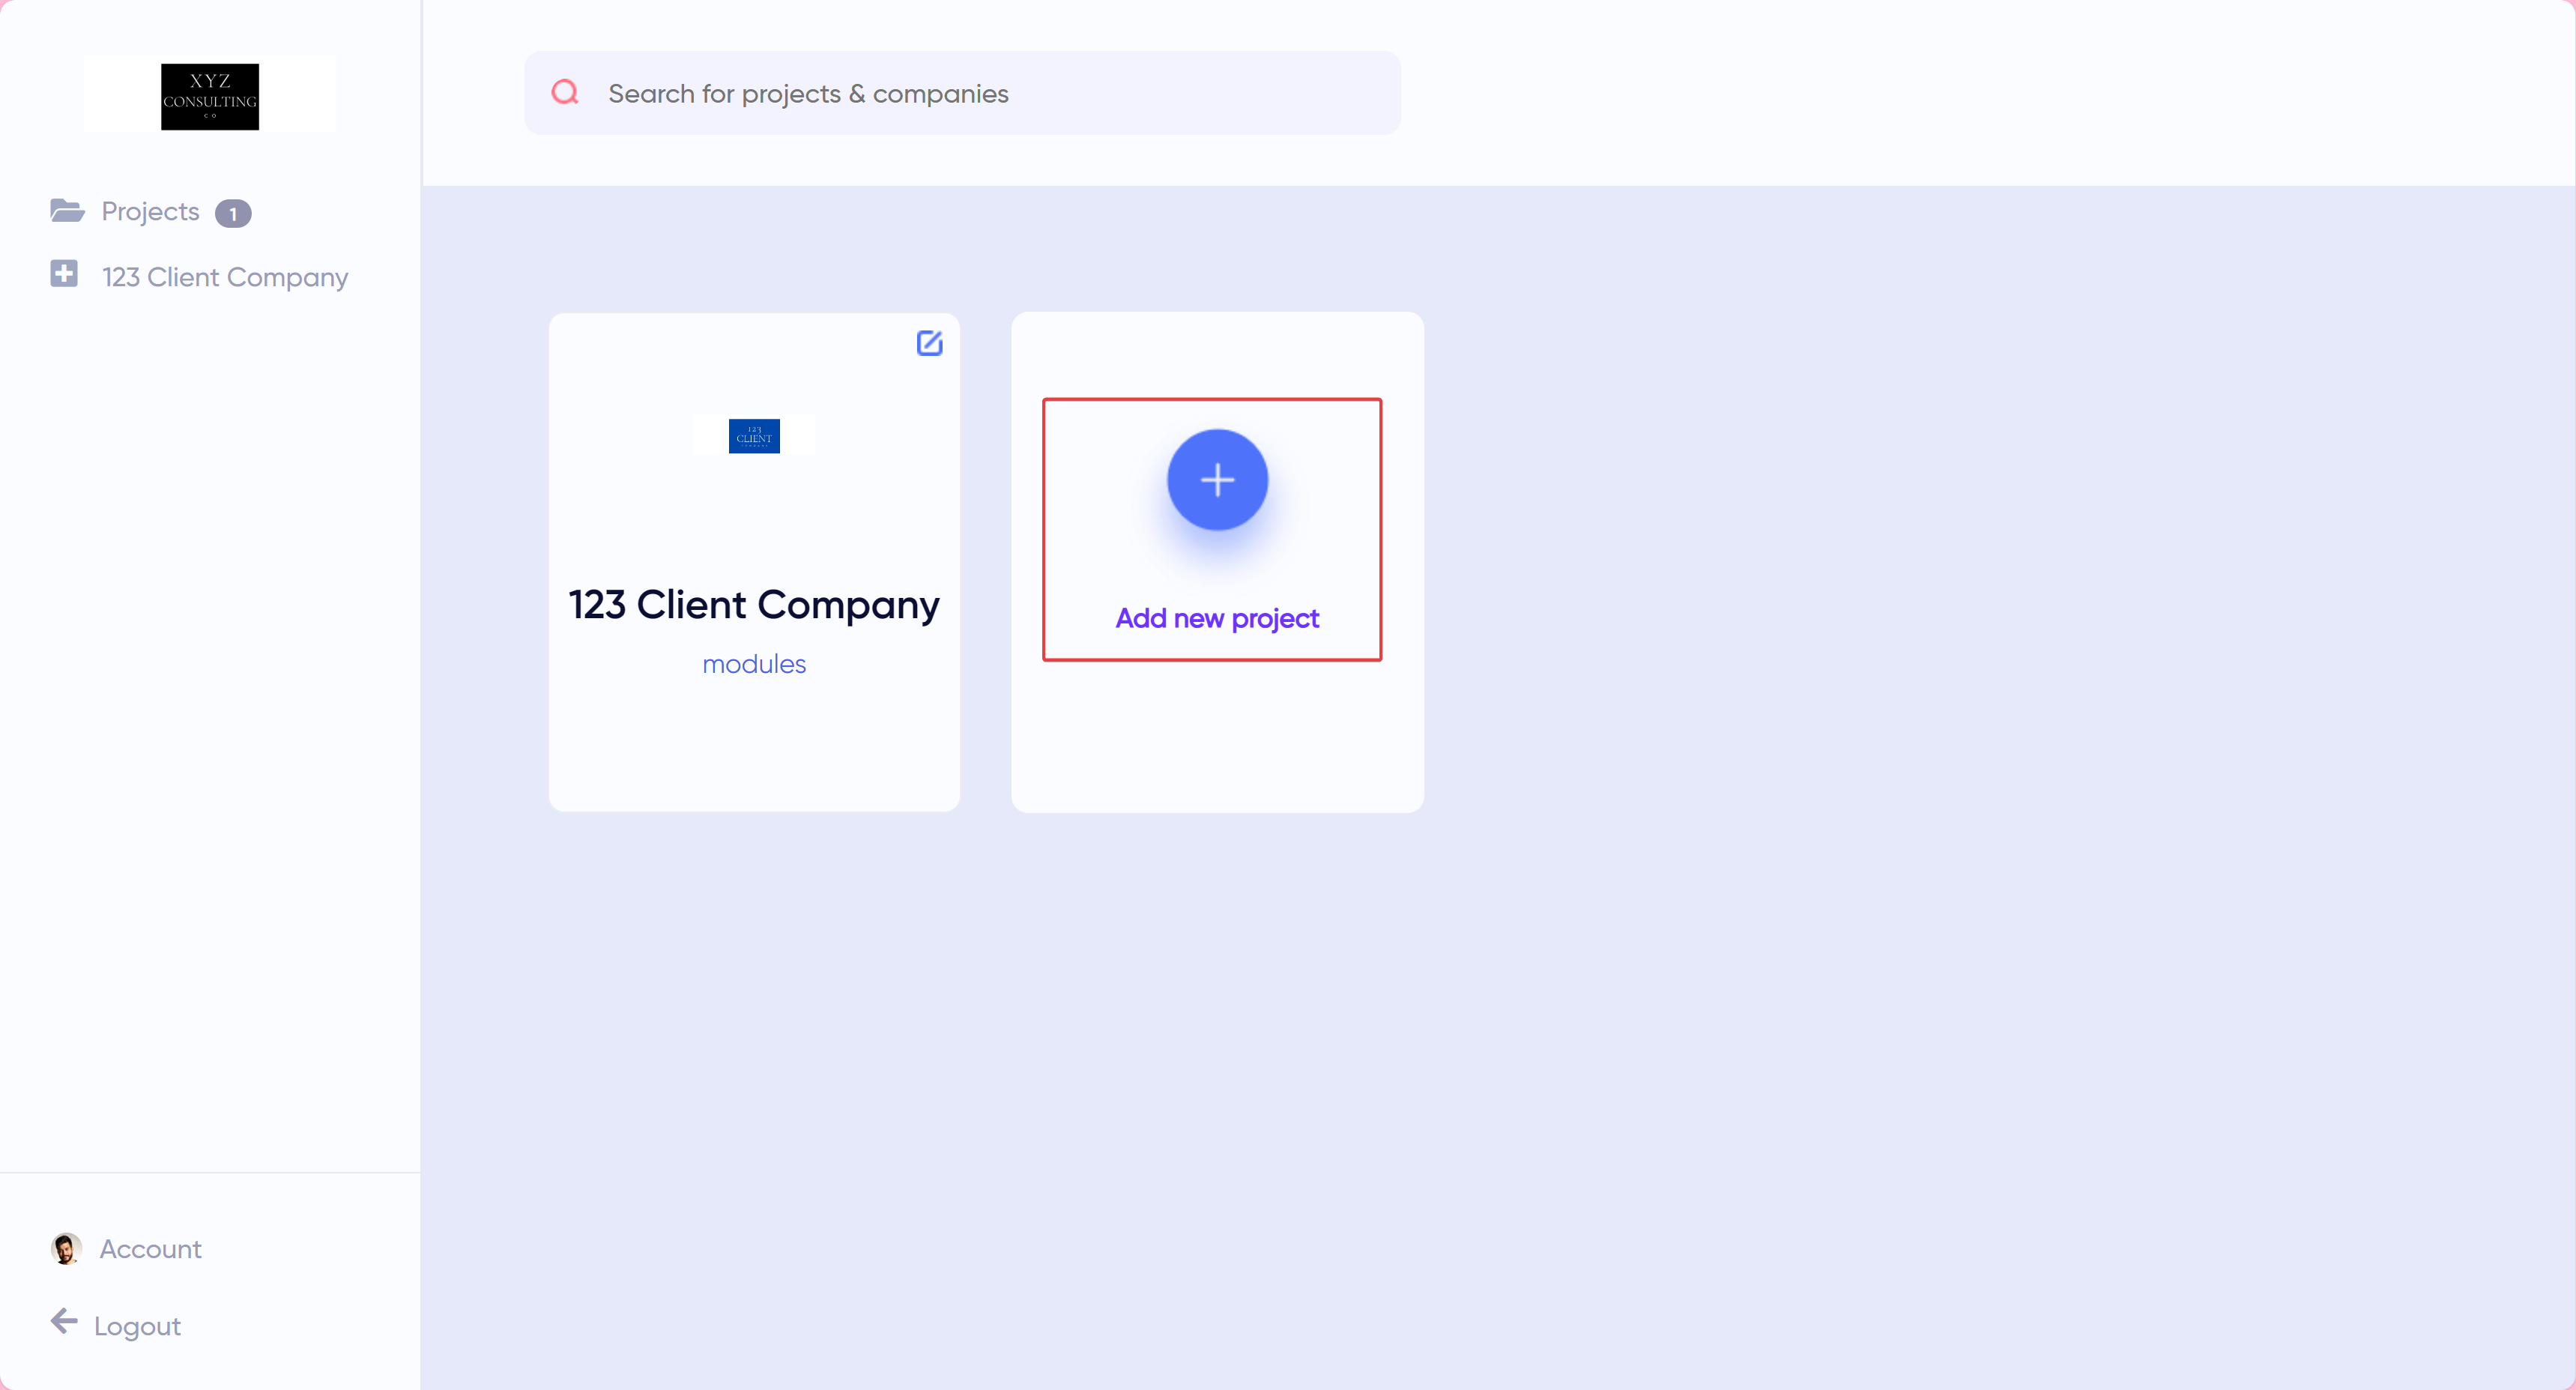Viewport: 2576px width, 1390px height.
Task: Click the account avatar picture
Action: (66, 1248)
